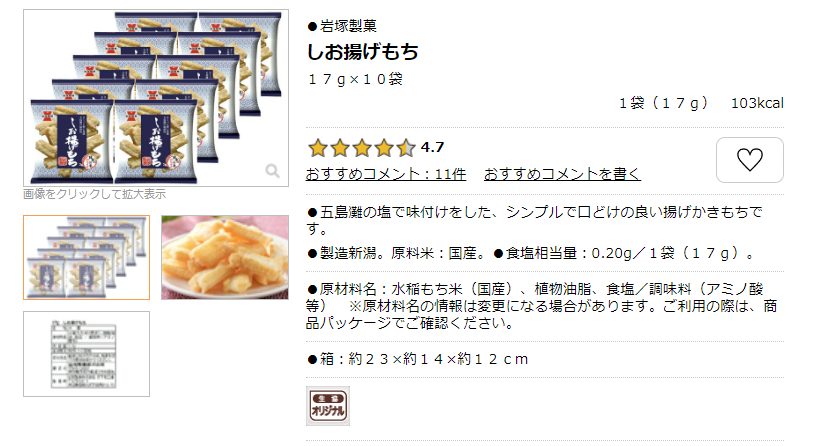The image size is (838, 446).
Task: Select the fried mochi on plate thumbnail
Action: click(225, 257)
